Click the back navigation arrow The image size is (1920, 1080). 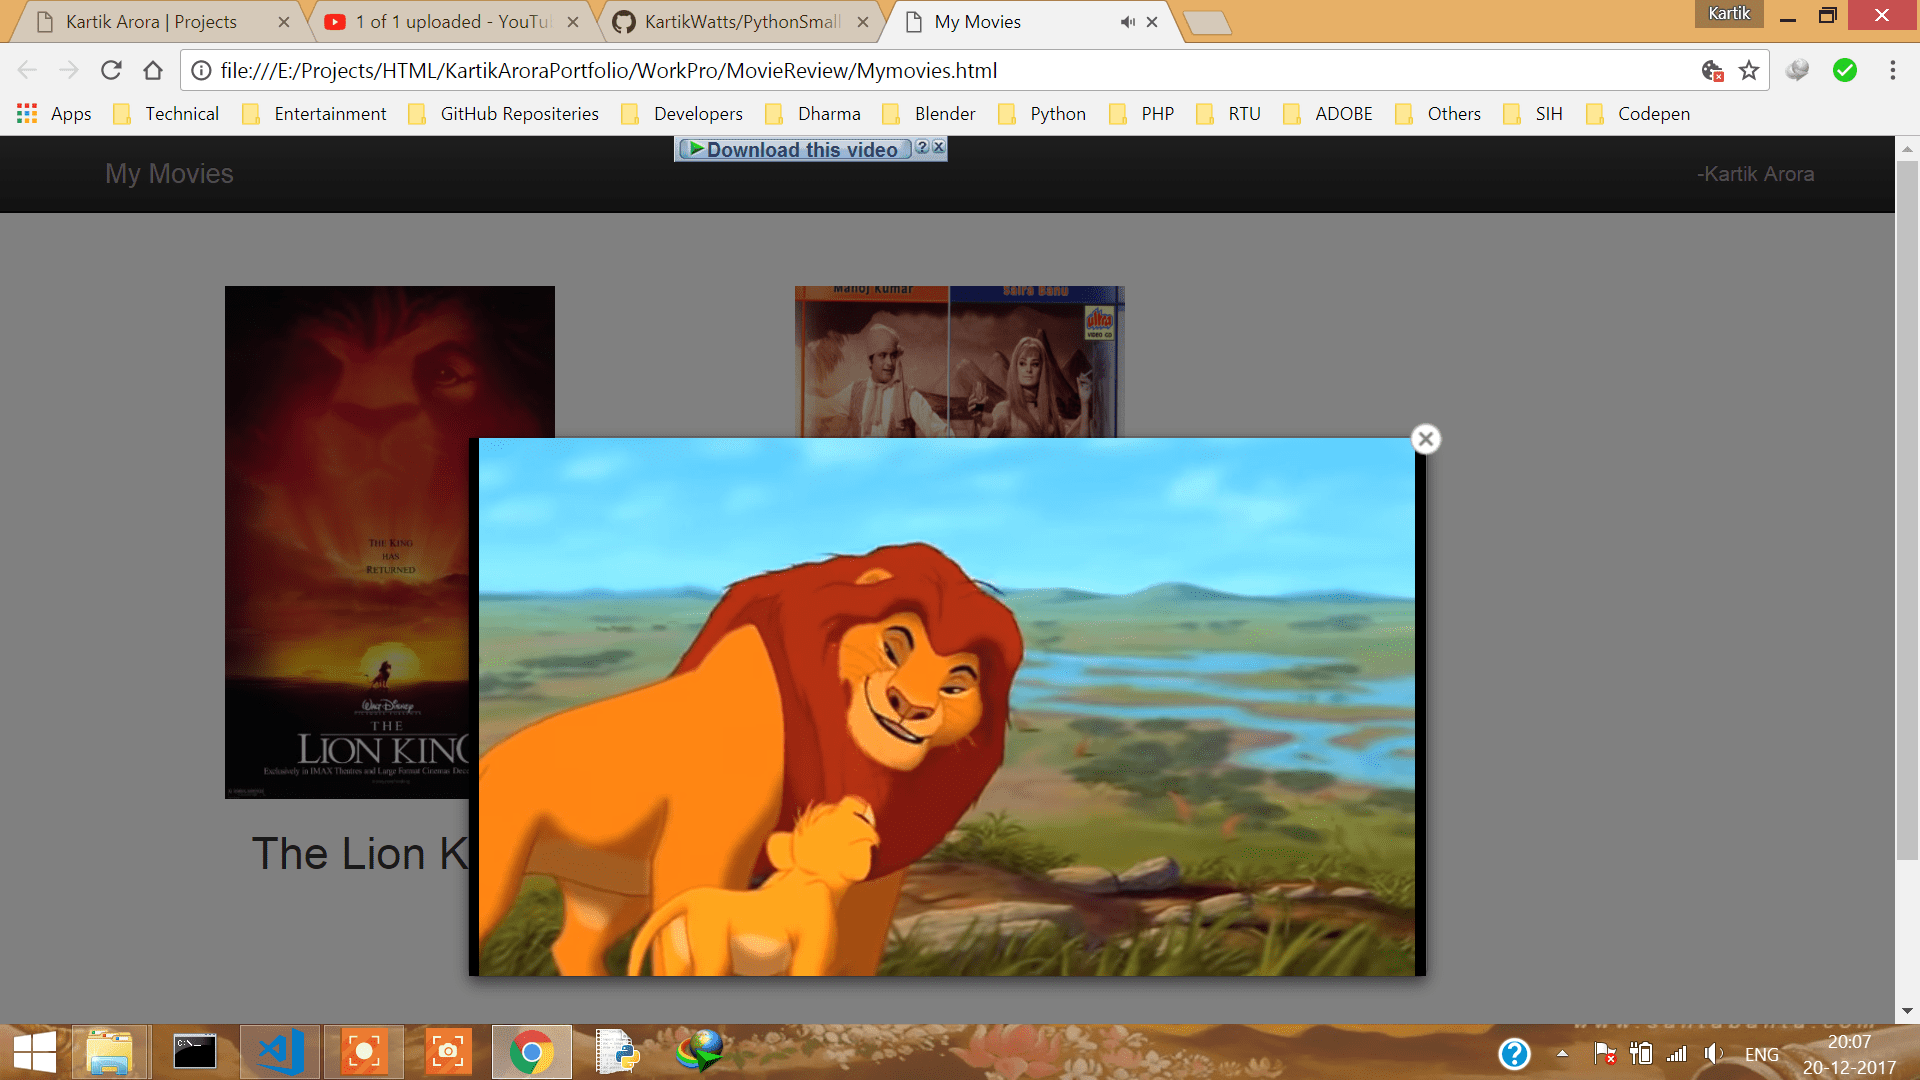[27, 70]
